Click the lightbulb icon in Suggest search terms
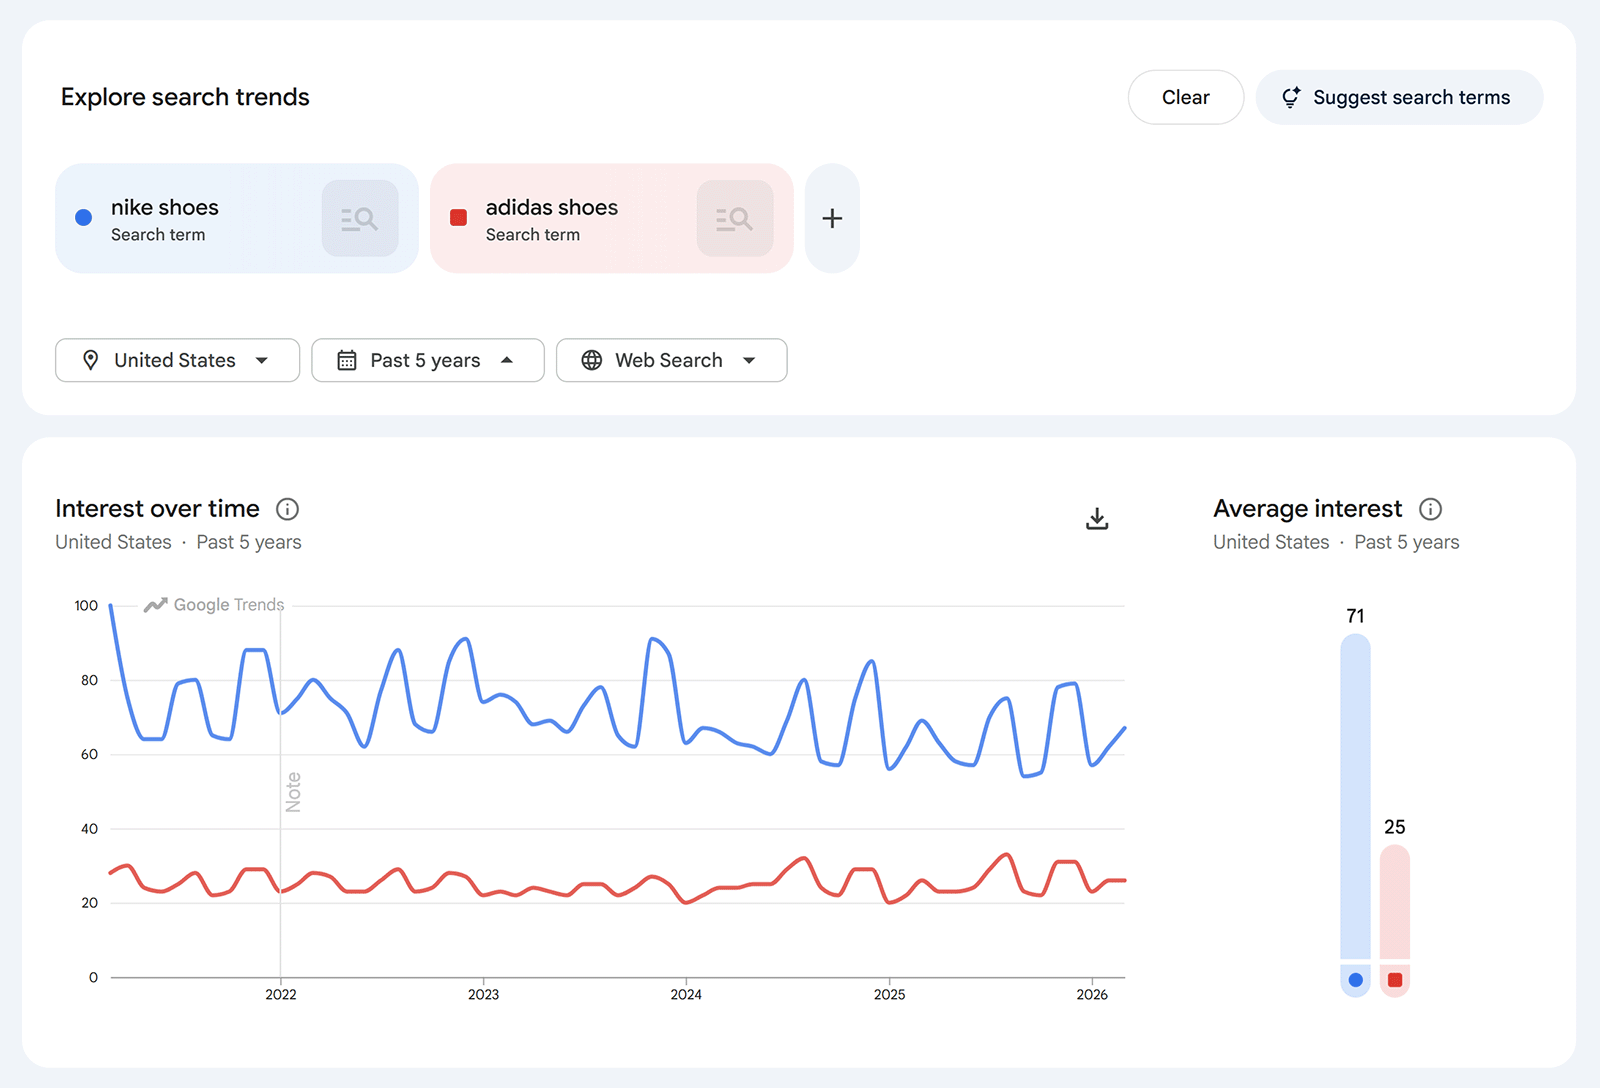Image resolution: width=1600 pixels, height=1088 pixels. (x=1291, y=97)
